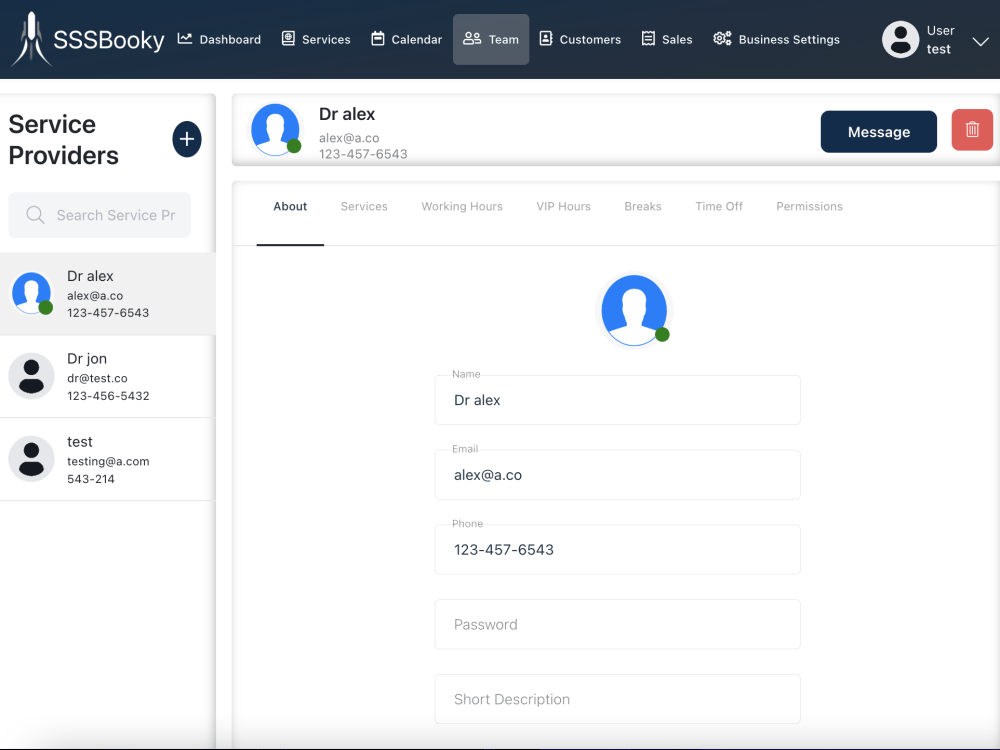Open the Permissions tab
The width and height of the screenshot is (1000, 750).
coord(809,206)
